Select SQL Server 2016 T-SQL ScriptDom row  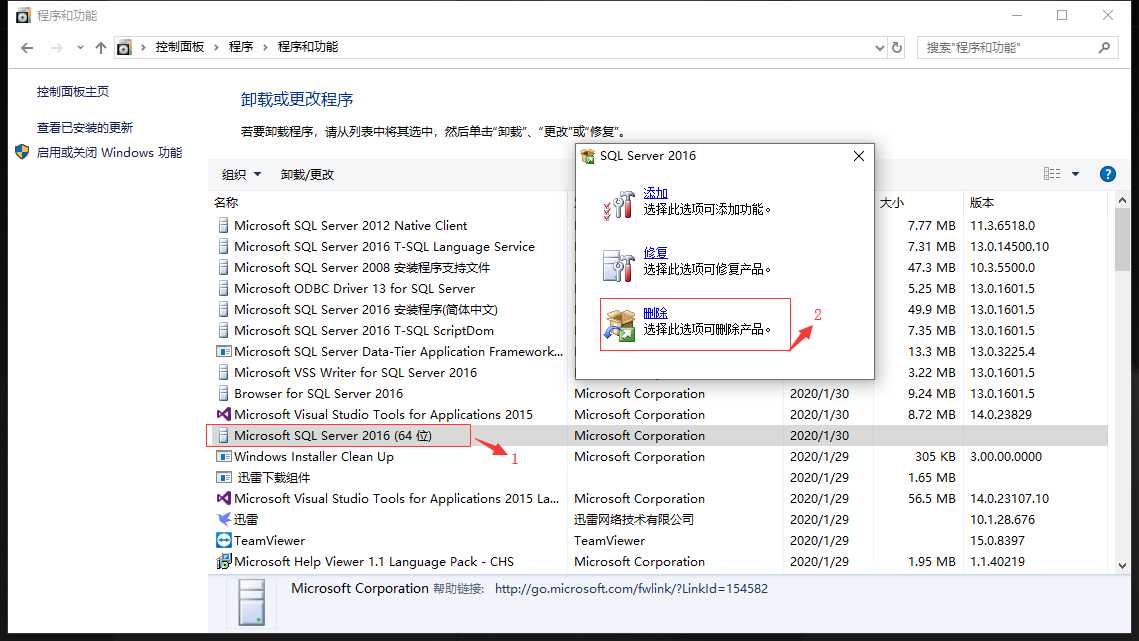pos(364,331)
